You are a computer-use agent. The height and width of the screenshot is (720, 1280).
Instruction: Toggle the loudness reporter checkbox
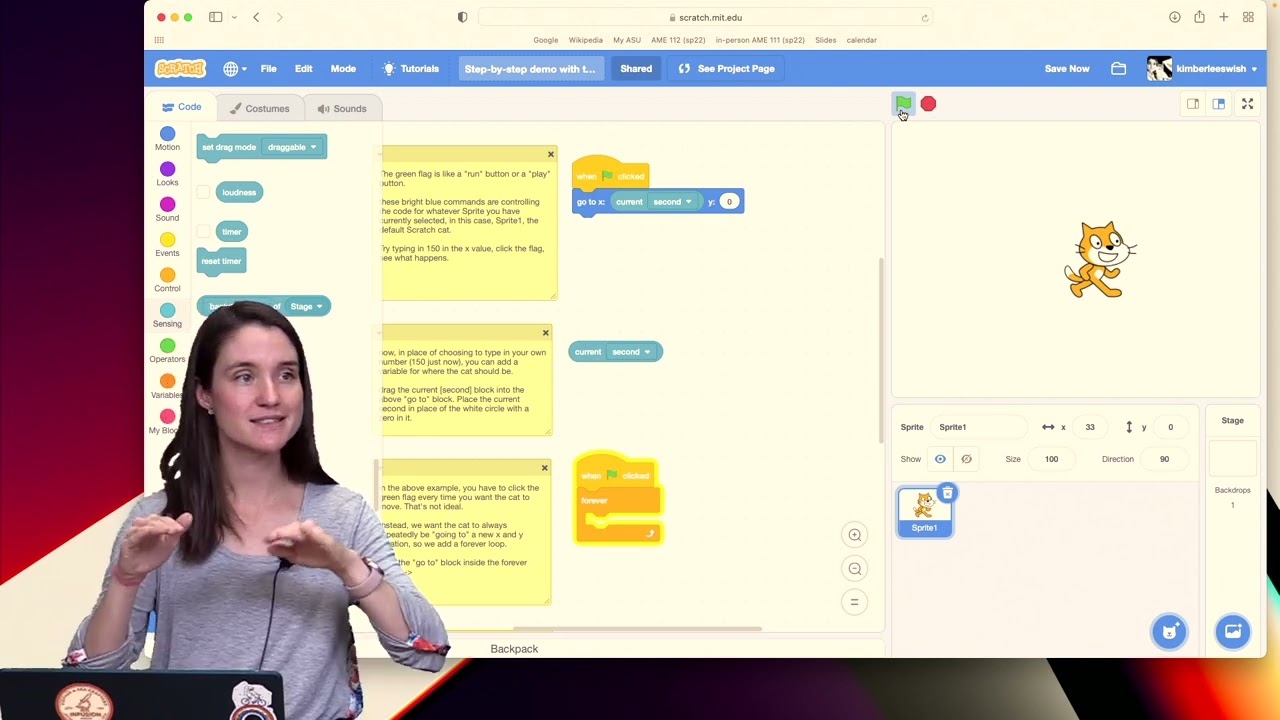203,192
